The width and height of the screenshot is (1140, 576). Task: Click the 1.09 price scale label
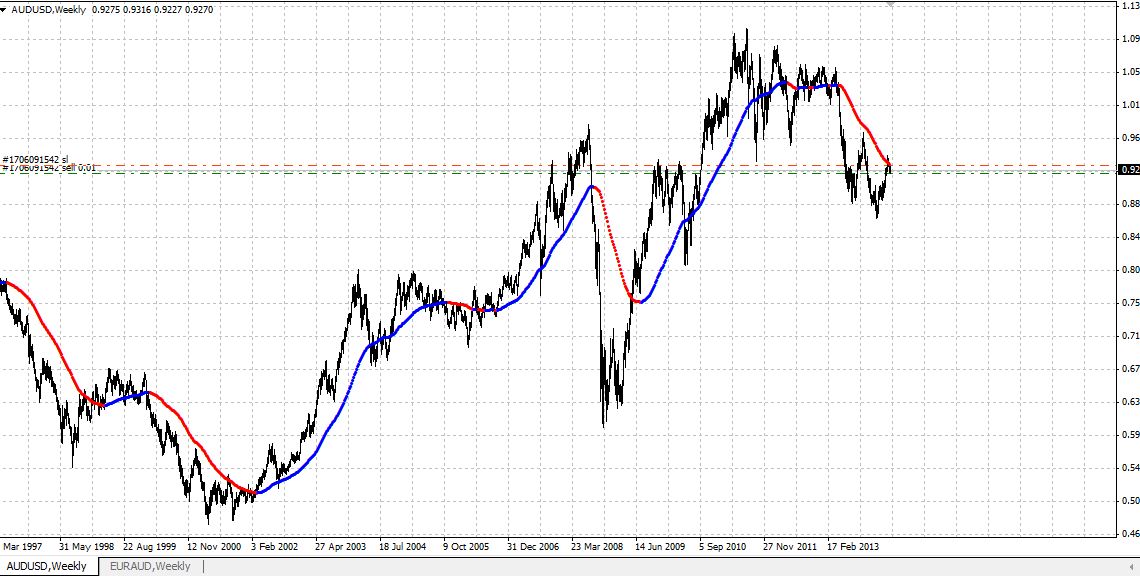coord(1131,39)
